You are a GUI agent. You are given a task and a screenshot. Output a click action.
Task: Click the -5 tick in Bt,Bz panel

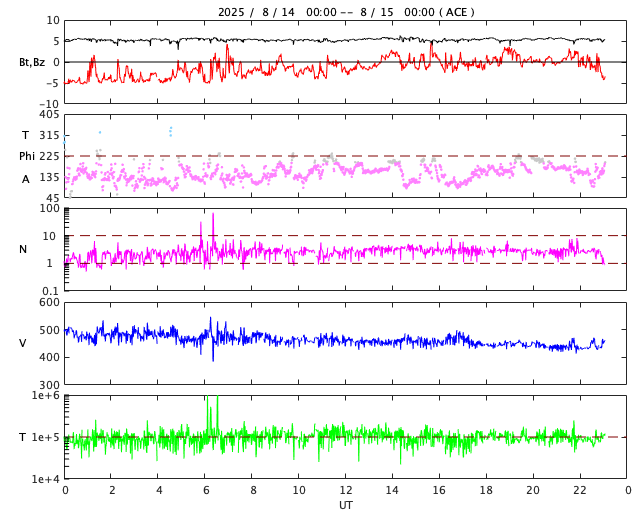pos(53,83)
